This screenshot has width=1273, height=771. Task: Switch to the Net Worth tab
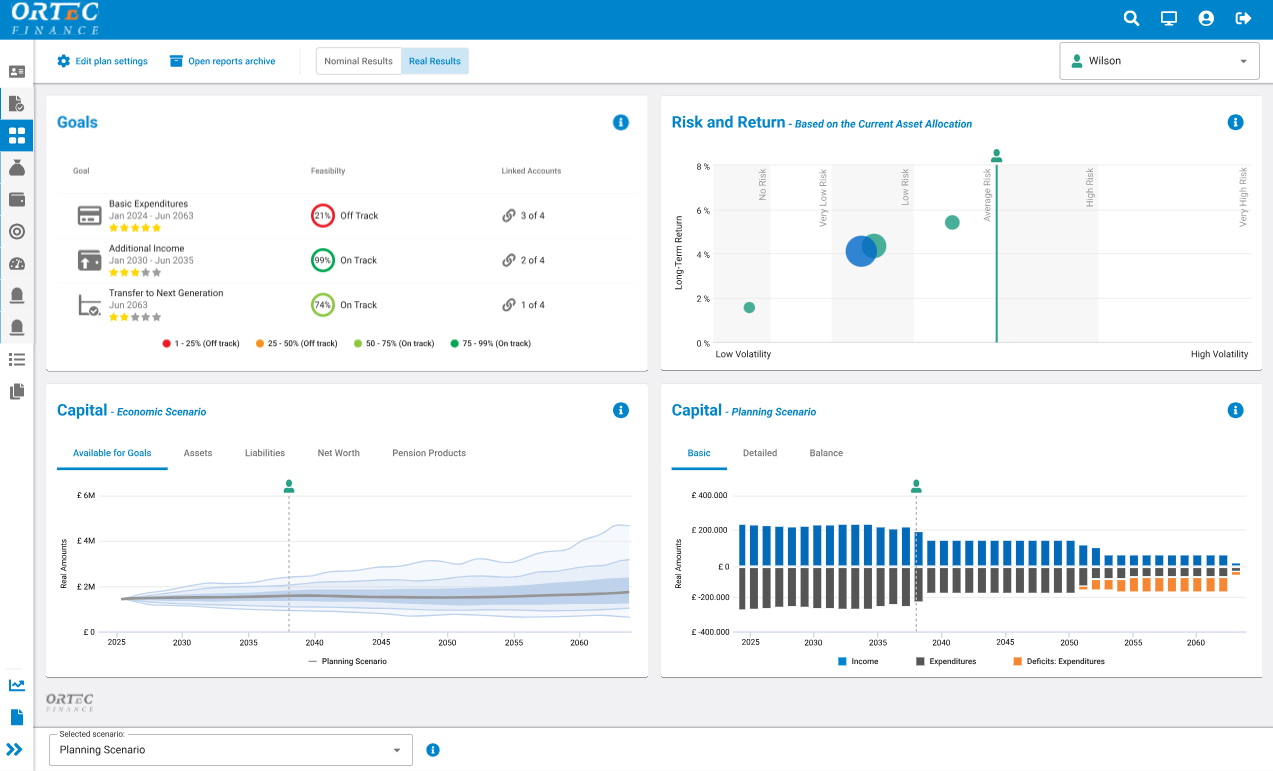tap(339, 453)
